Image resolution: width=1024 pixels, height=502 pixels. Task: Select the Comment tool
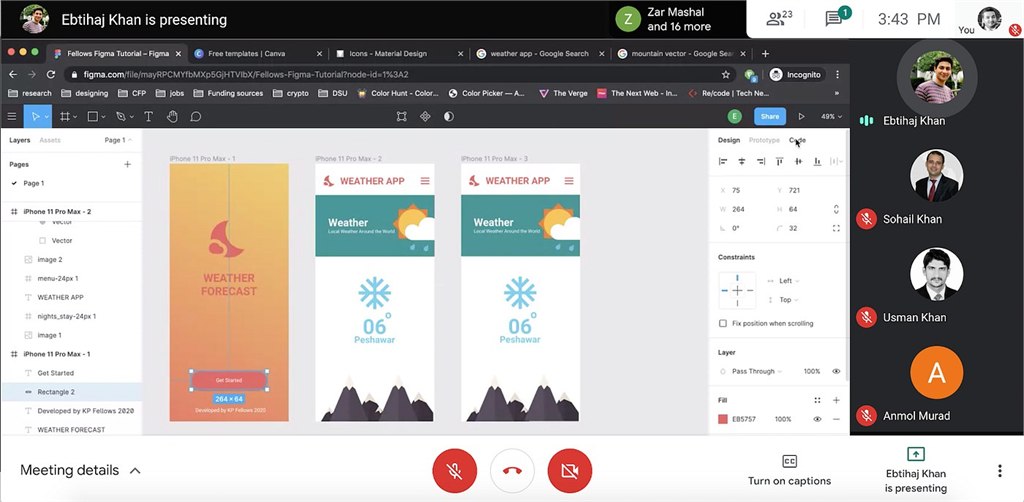pyautogui.click(x=196, y=116)
